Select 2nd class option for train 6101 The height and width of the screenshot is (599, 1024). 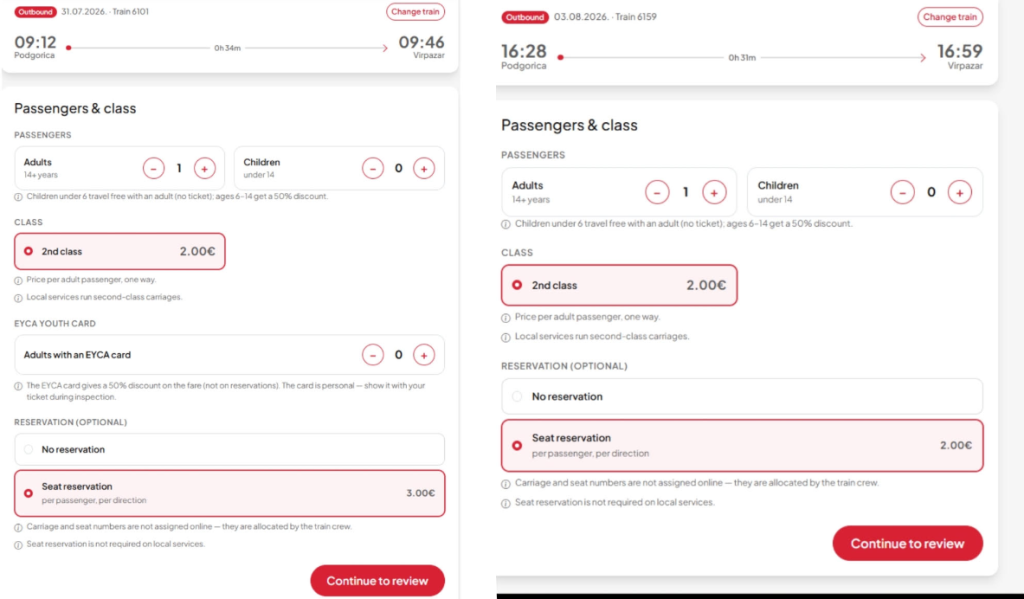point(120,251)
